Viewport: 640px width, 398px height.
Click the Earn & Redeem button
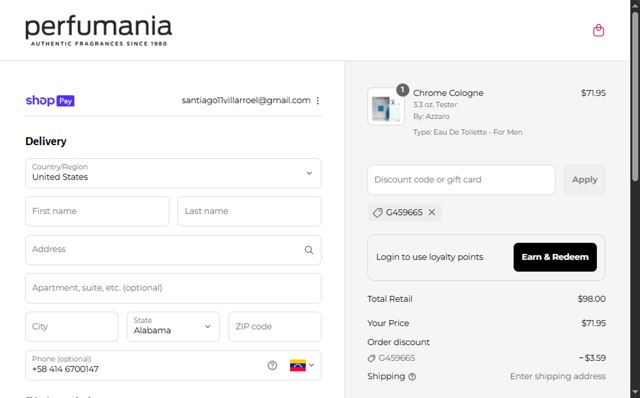(x=555, y=257)
